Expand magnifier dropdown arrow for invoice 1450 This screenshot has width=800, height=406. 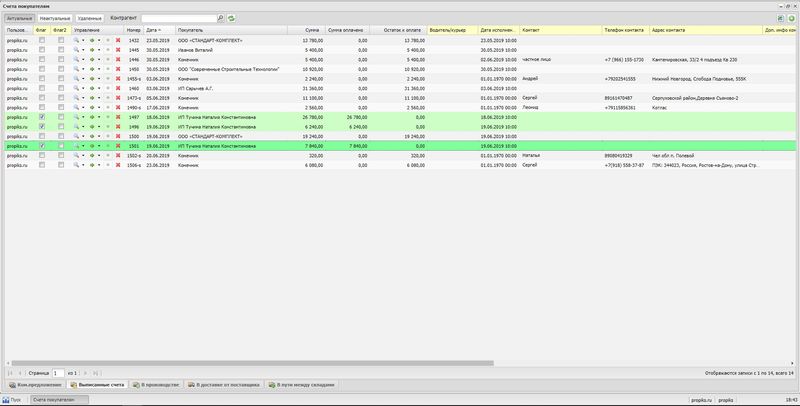(83, 69)
